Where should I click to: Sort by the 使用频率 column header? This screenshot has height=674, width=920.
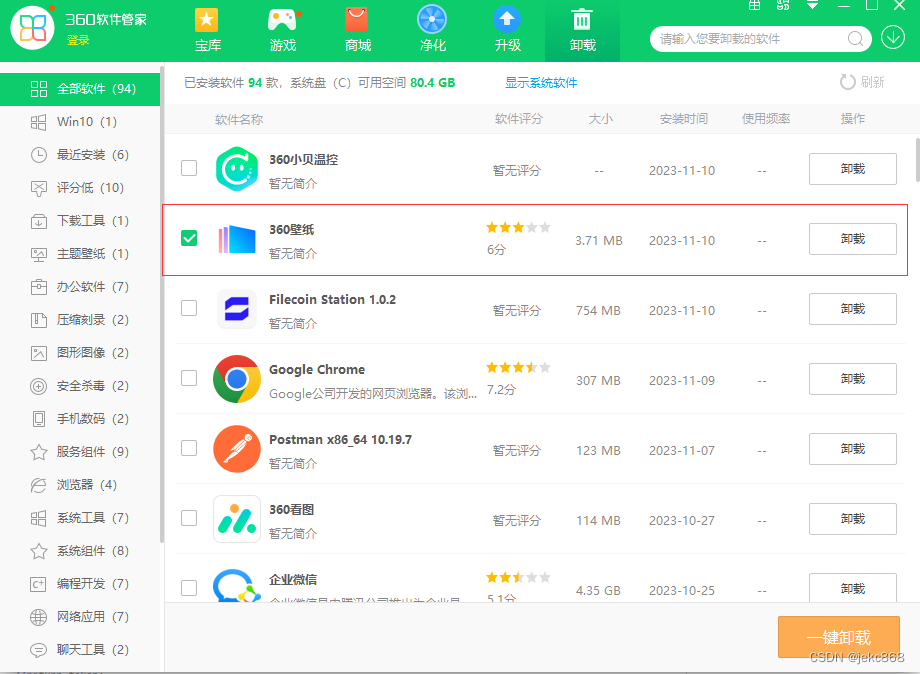pyautogui.click(x=766, y=119)
